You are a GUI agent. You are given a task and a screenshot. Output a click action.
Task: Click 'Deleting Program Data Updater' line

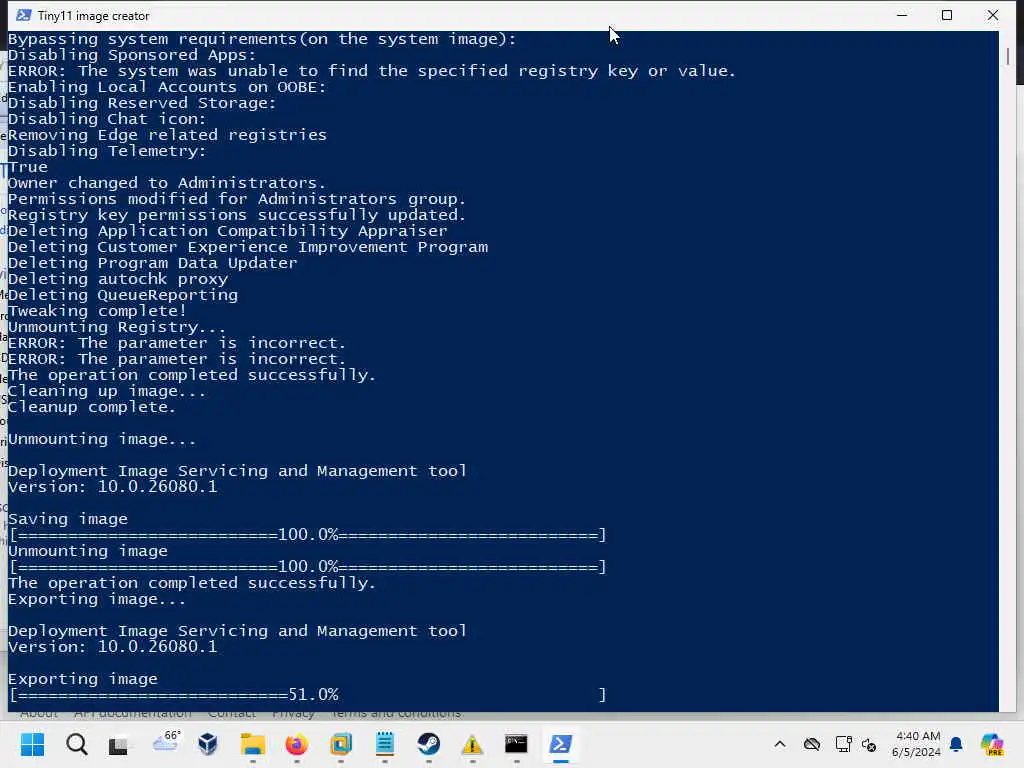tap(153, 263)
